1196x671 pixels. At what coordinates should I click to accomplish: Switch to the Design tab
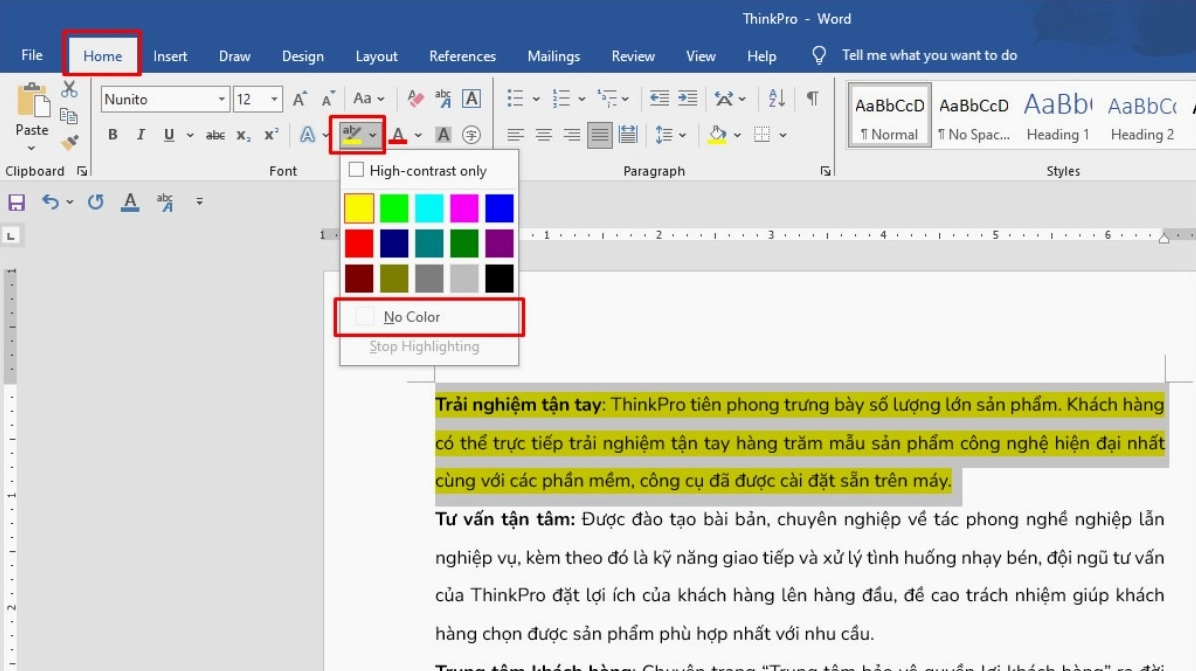pos(302,56)
